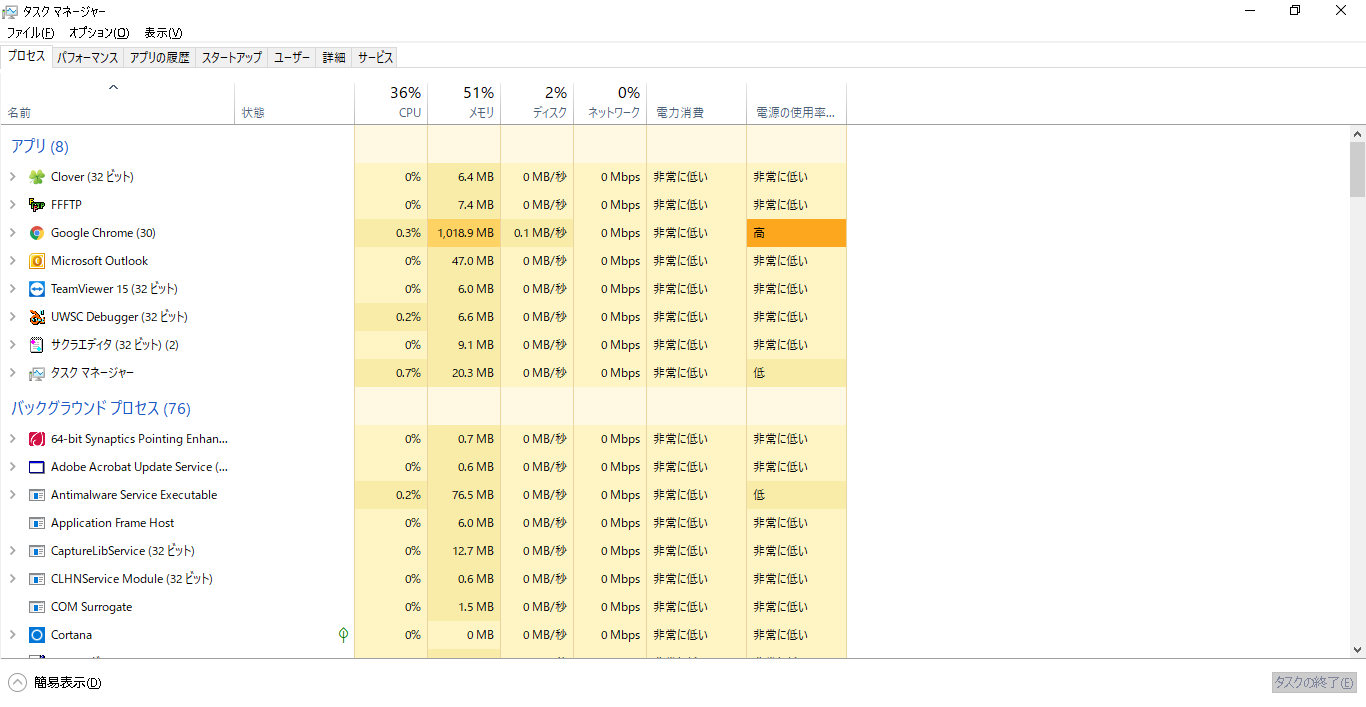The image size is (1366, 707).
Task: Open the ファイル(F) menu
Action: (x=30, y=33)
